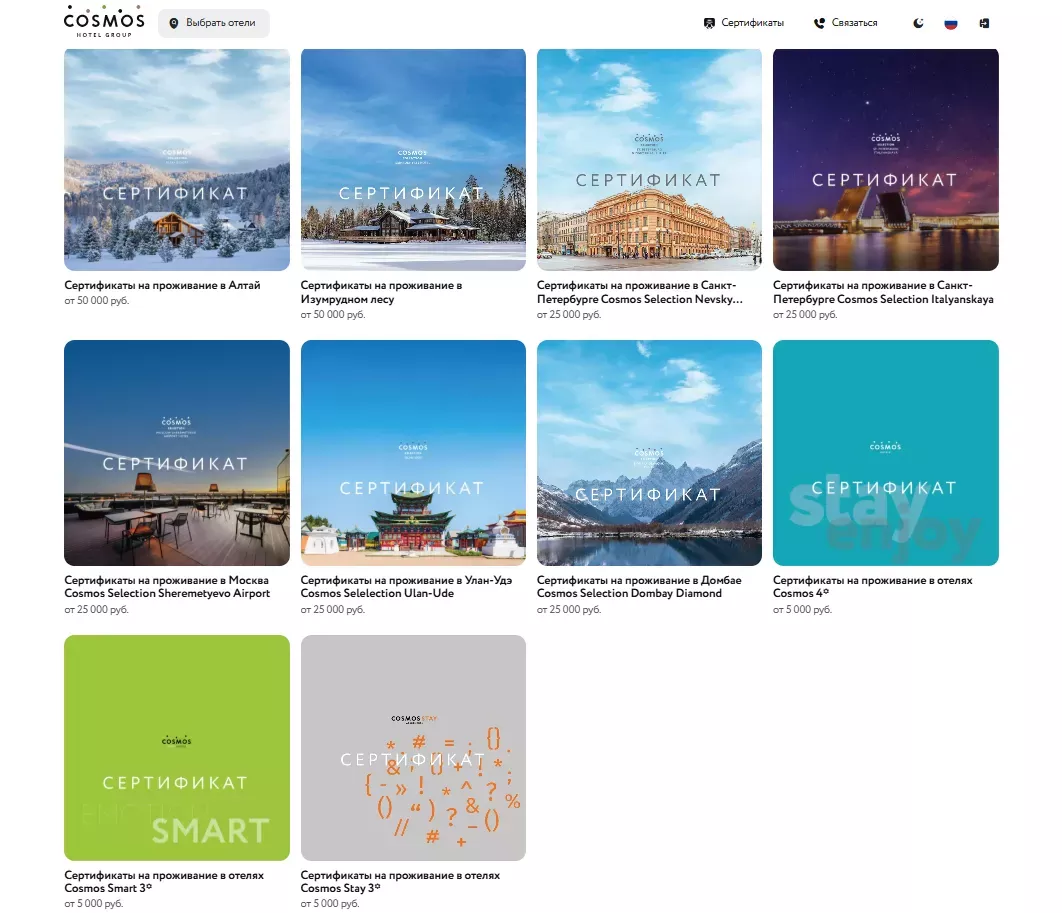Click the phone icon beside 'Связаться'
1062x913 pixels.
[819, 23]
